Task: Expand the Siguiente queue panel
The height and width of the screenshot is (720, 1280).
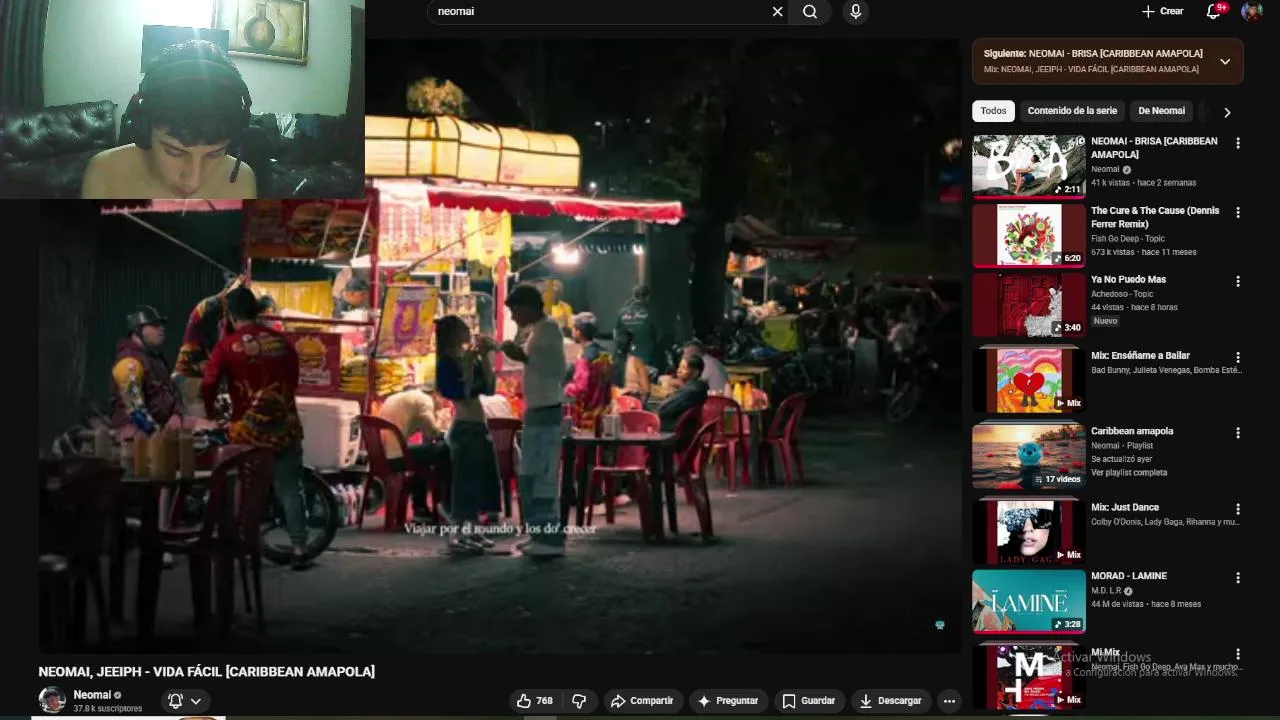Action: (1225, 61)
